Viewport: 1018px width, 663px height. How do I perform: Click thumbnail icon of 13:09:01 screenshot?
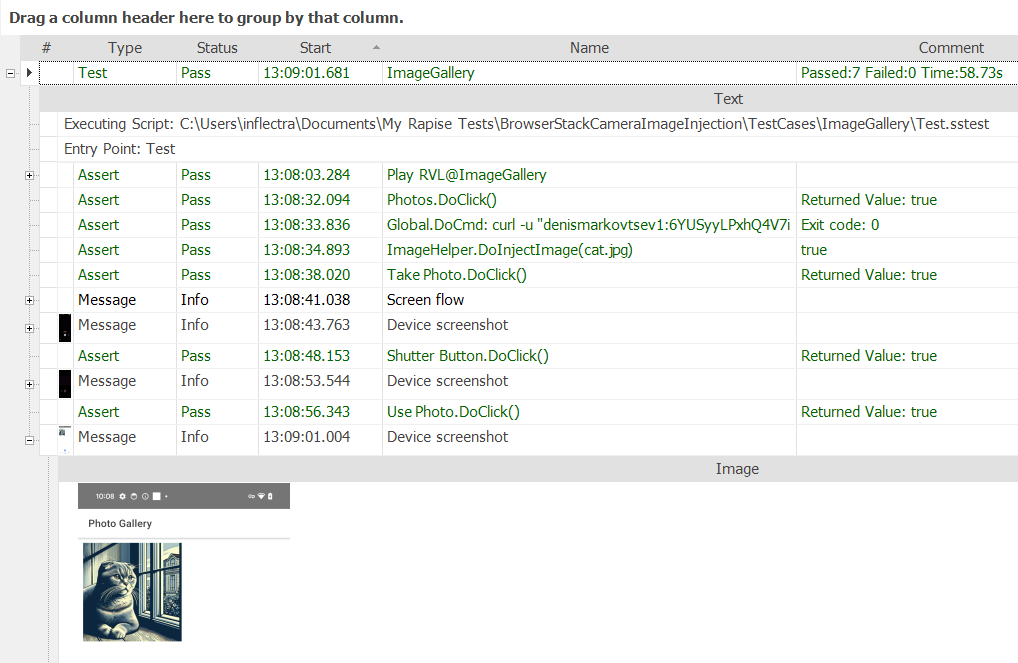pos(65,438)
